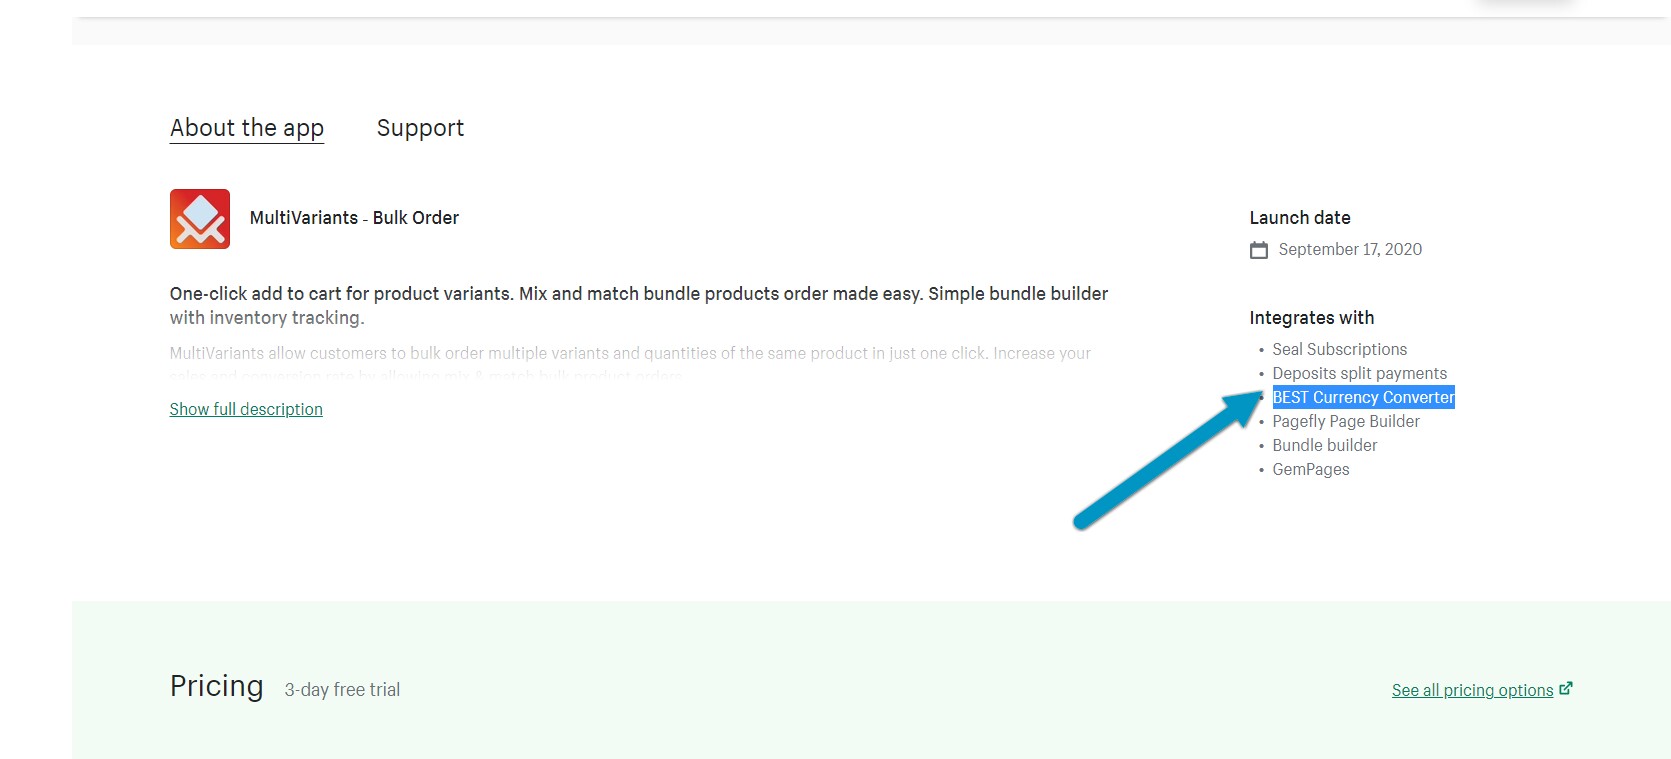1671x759 pixels.
Task: Select Deposits split payments list item
Action: (1359, 373)
